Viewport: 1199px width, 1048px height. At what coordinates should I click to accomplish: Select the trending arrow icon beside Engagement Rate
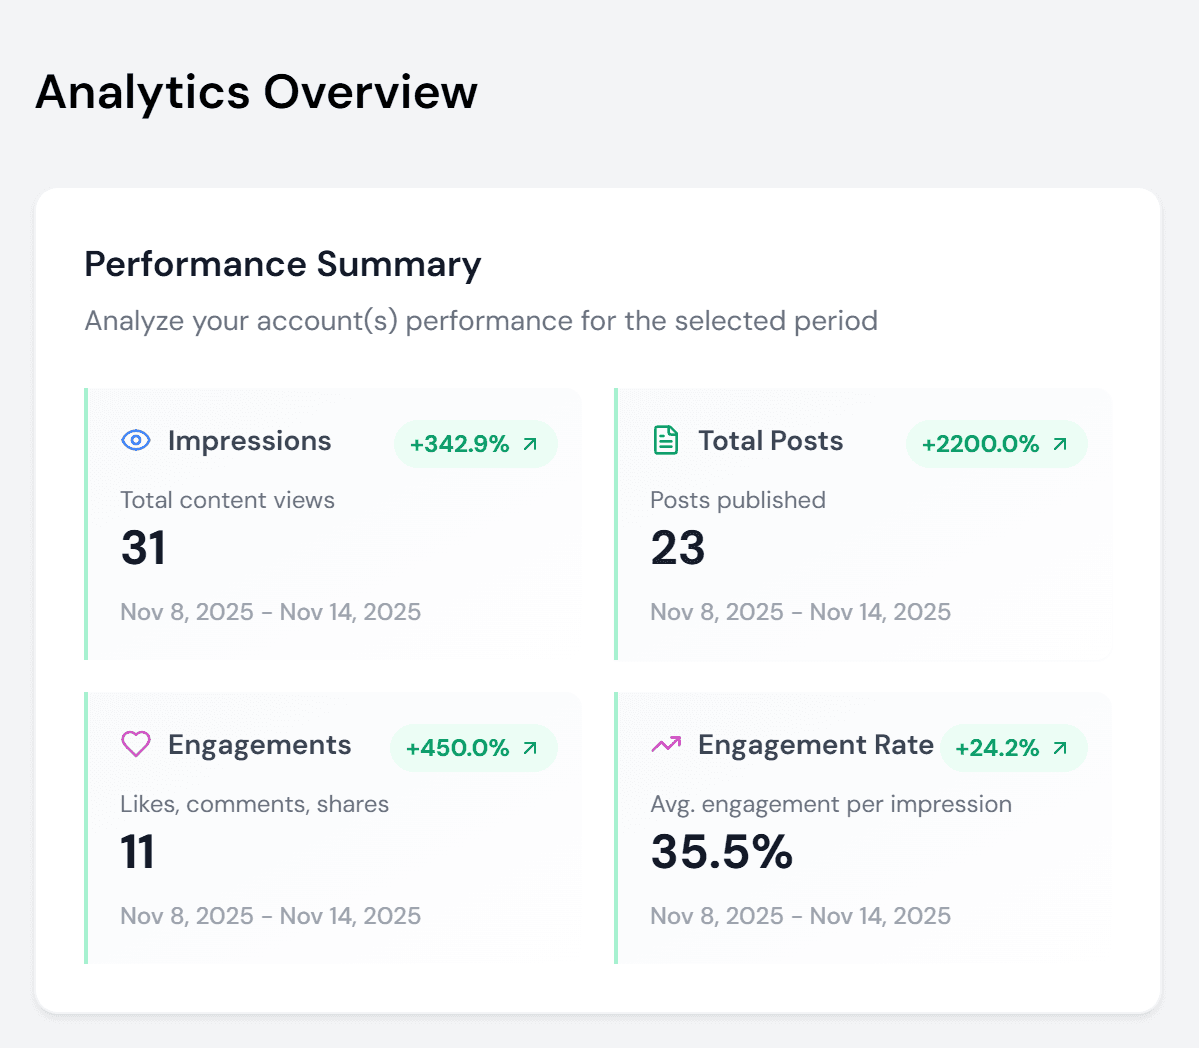pyautogui.click(x=666, y=745)
